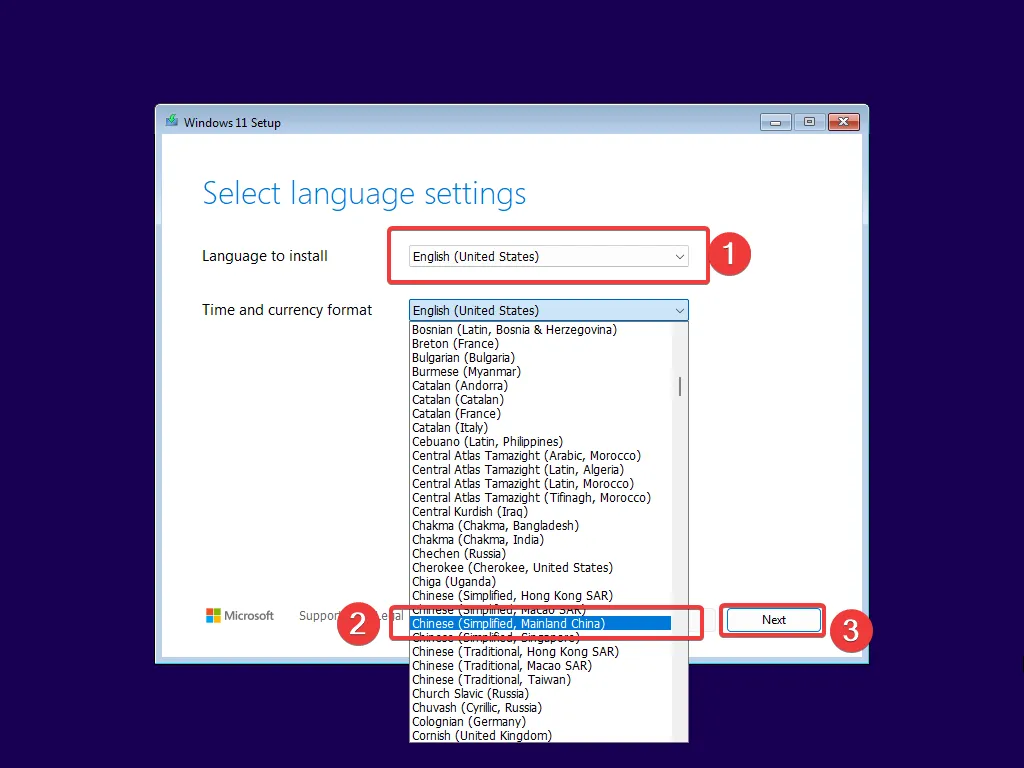The width and height of the screenshot is (1024, 768).
Task: Click the Next button
Action: tap(772, 620)
